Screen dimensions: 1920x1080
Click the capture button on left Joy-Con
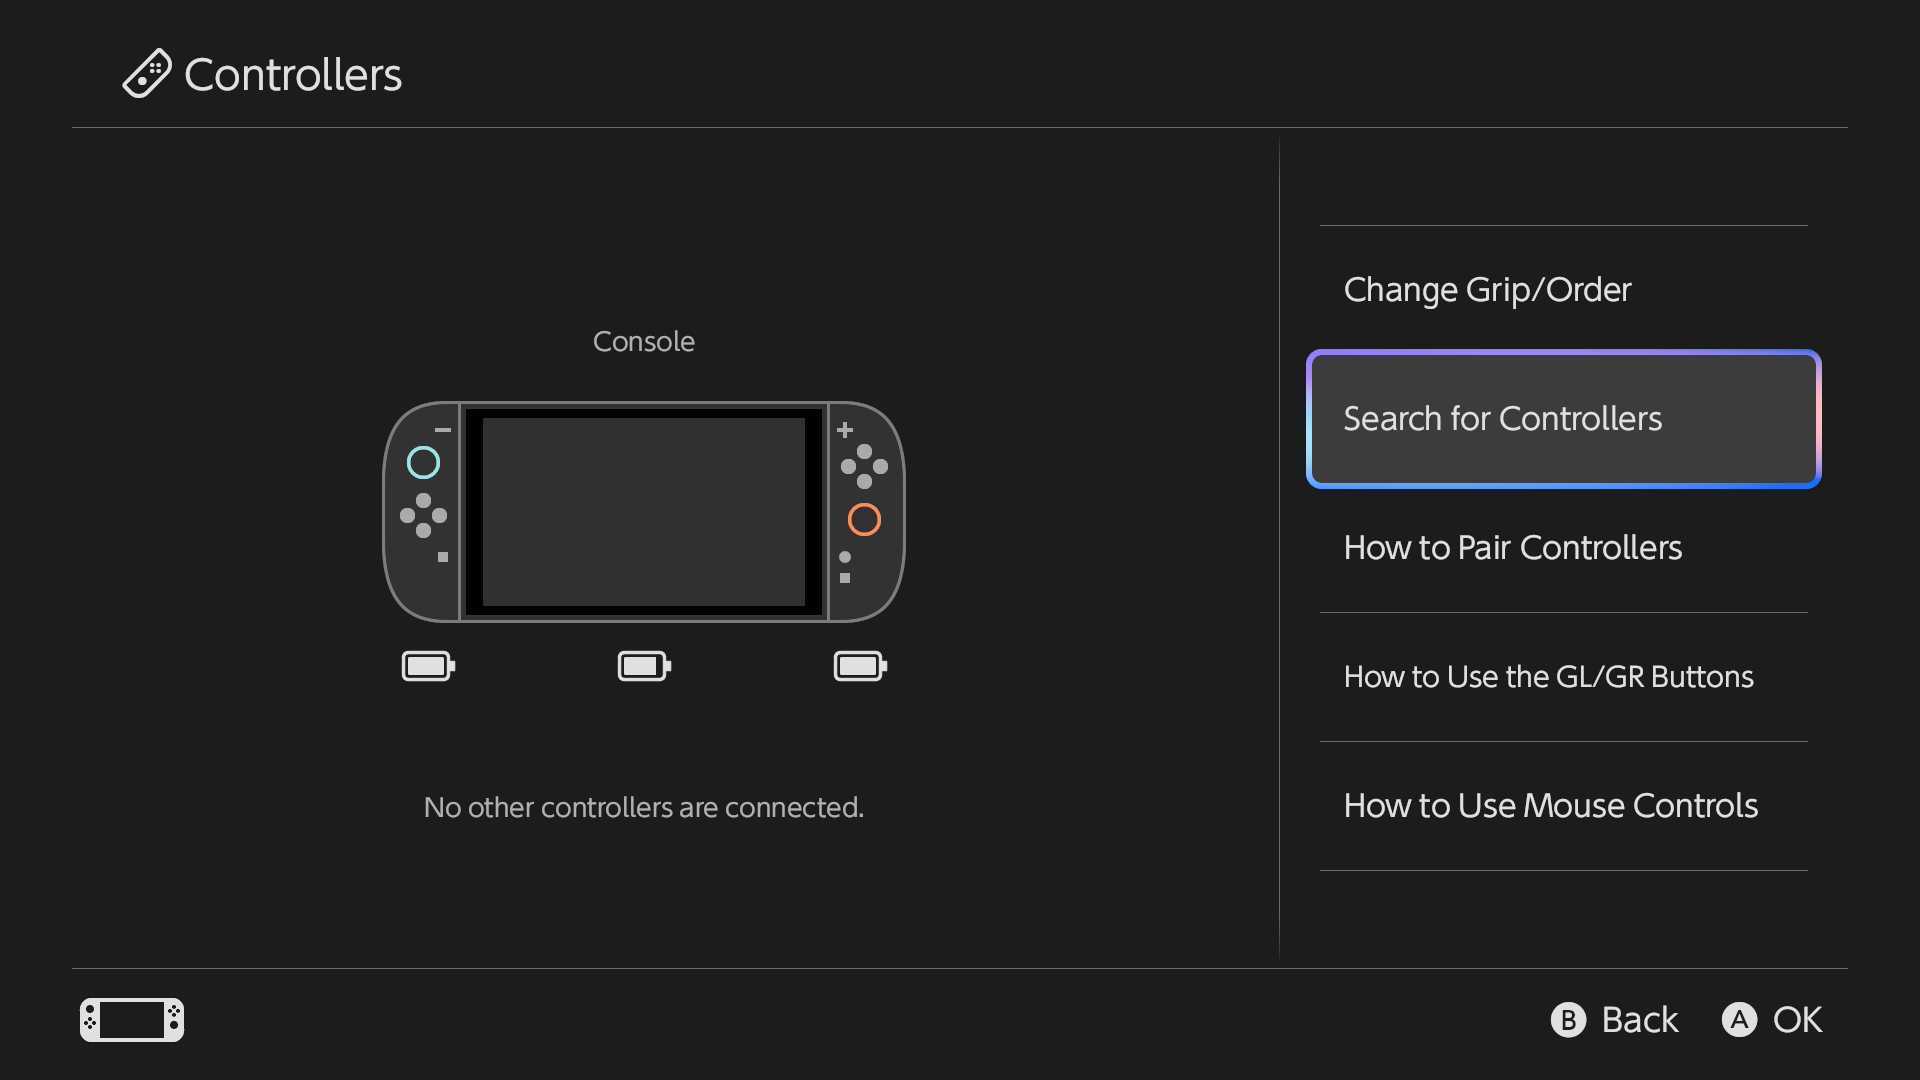tap(443, 557)
